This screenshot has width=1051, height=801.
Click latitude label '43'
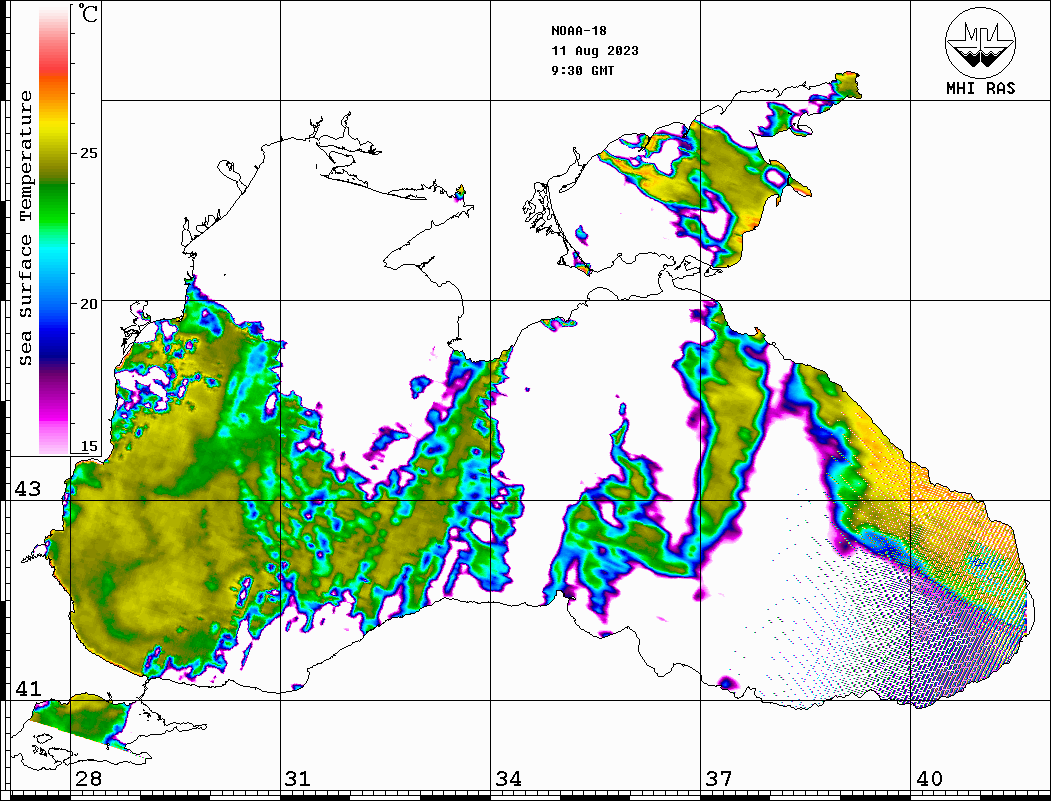tap(27, 489)
